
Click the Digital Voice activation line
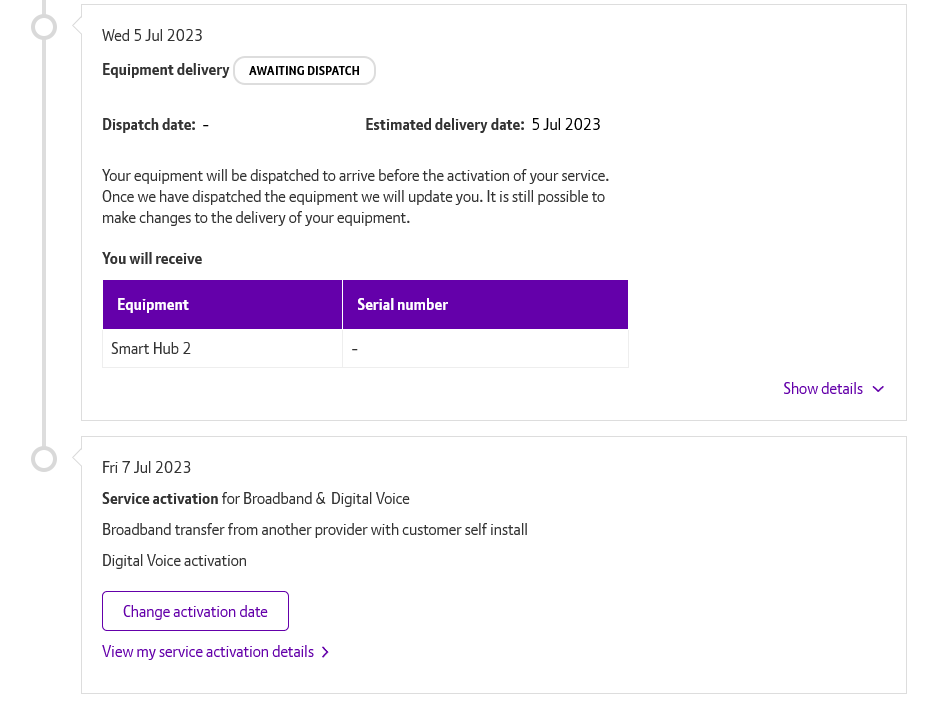click(x=174, y=560)
